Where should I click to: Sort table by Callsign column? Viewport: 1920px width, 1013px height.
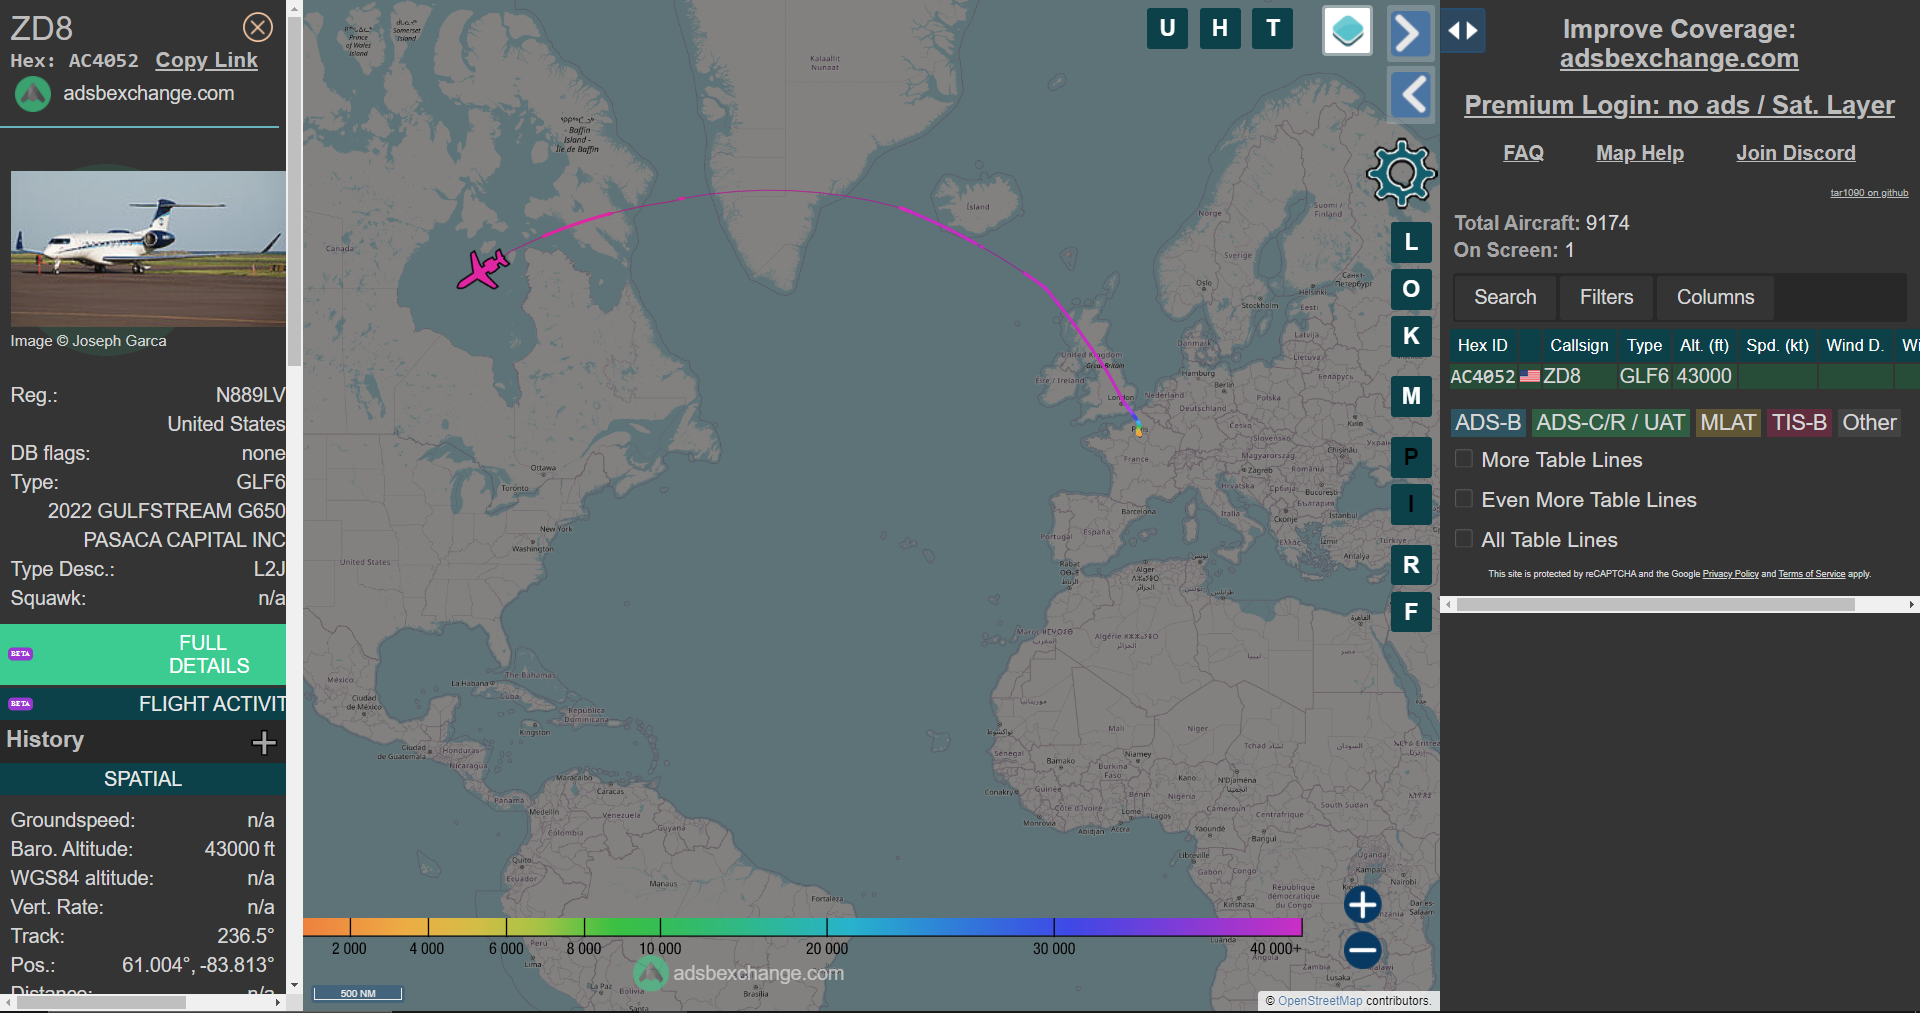[x=1579, y=345]
